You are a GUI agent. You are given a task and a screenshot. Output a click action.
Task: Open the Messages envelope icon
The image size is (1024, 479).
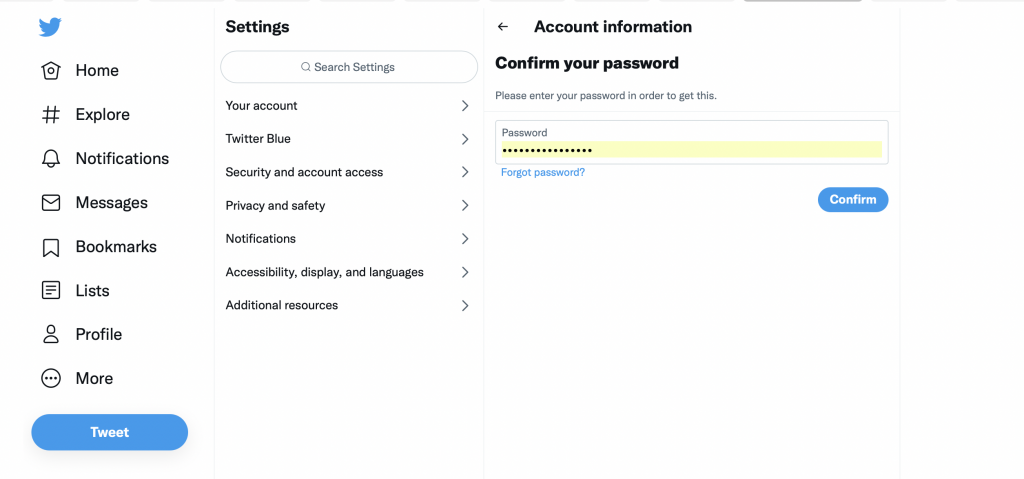[51, 203]
